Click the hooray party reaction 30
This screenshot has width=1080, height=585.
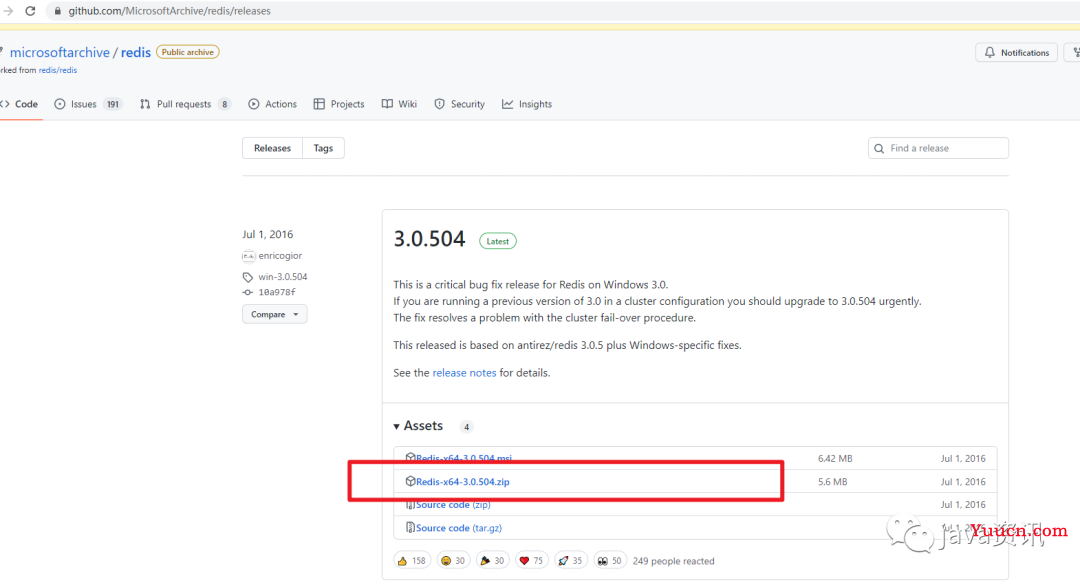[x=492, y=561]
